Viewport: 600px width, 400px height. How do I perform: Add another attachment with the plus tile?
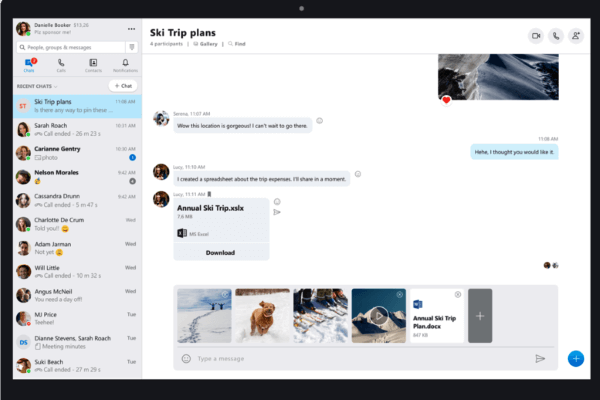coord(480,316)
